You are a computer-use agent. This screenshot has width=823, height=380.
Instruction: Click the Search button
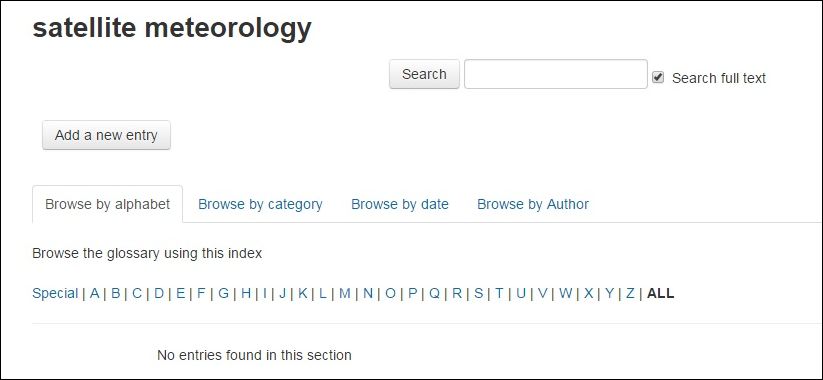[x=424, y=74]
